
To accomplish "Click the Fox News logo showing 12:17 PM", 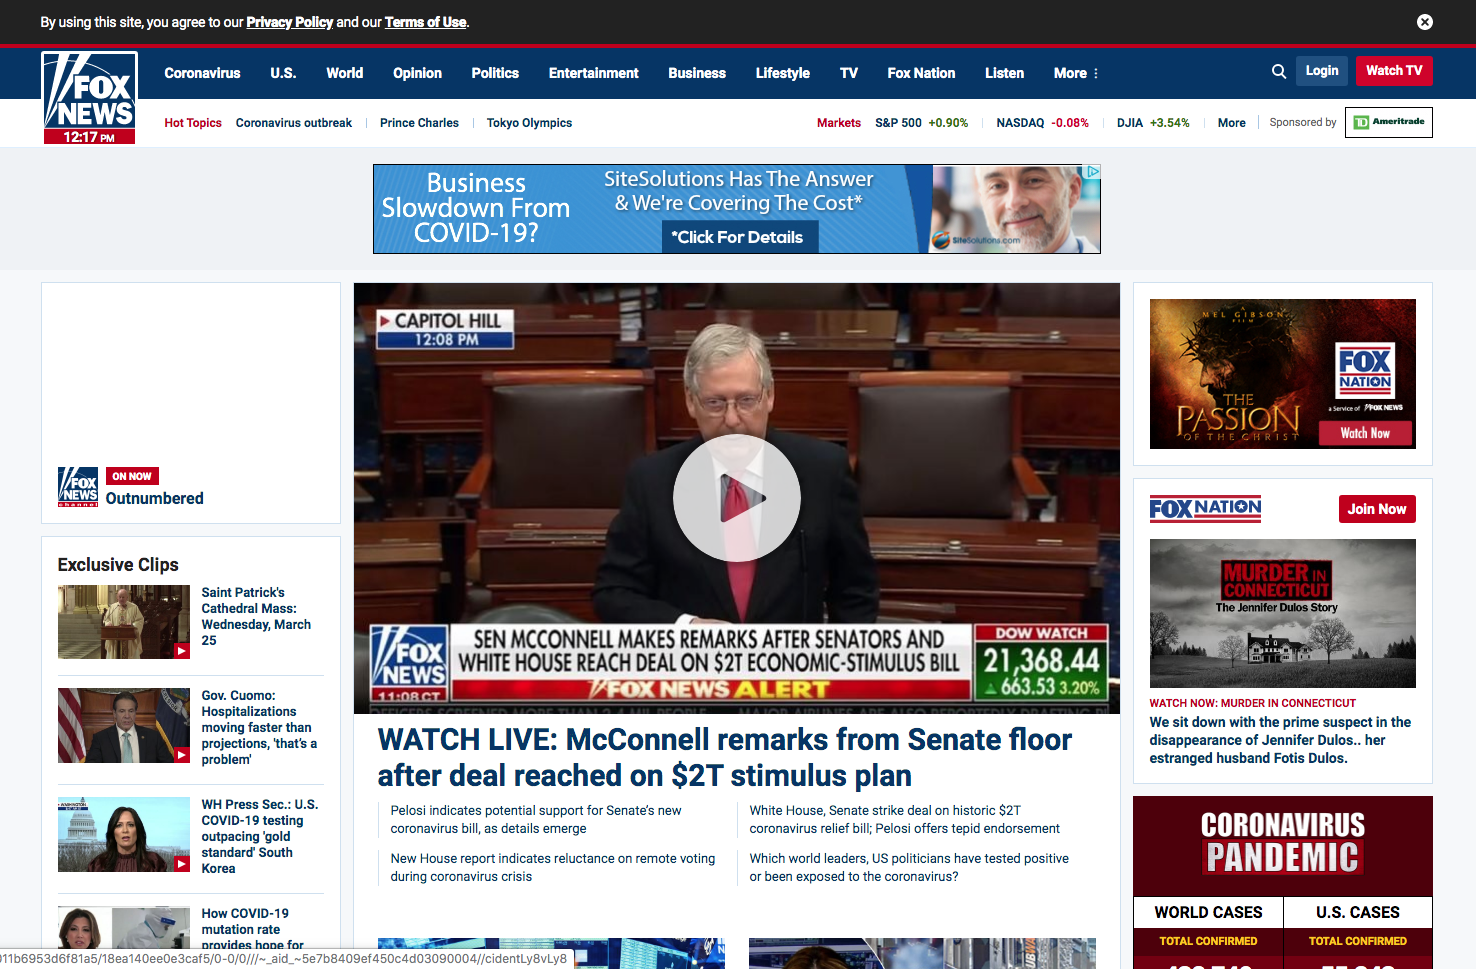I will 88,97.
